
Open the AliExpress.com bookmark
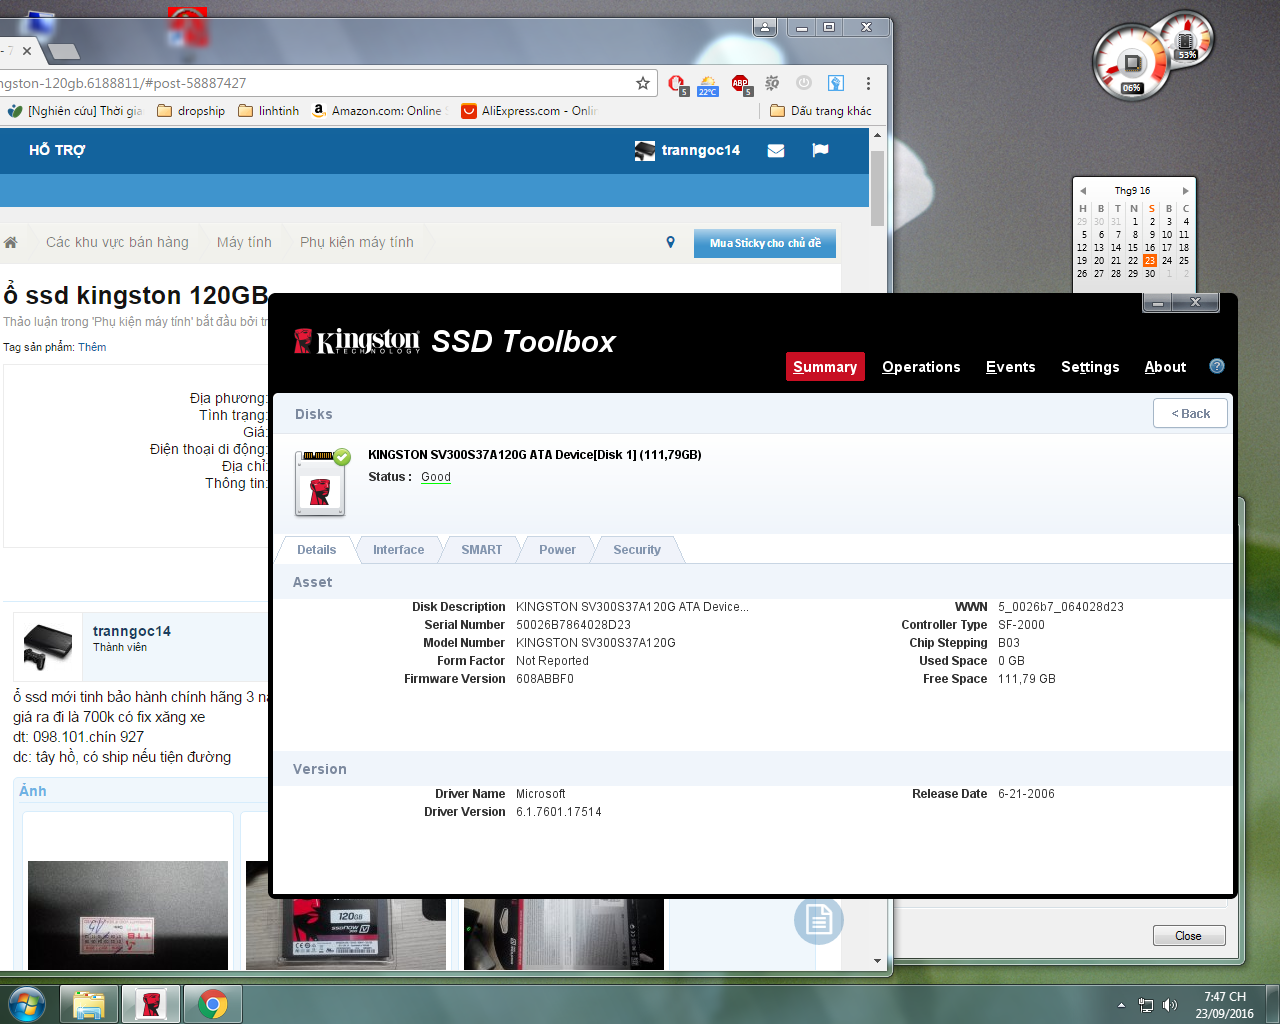tap(529, 111)
